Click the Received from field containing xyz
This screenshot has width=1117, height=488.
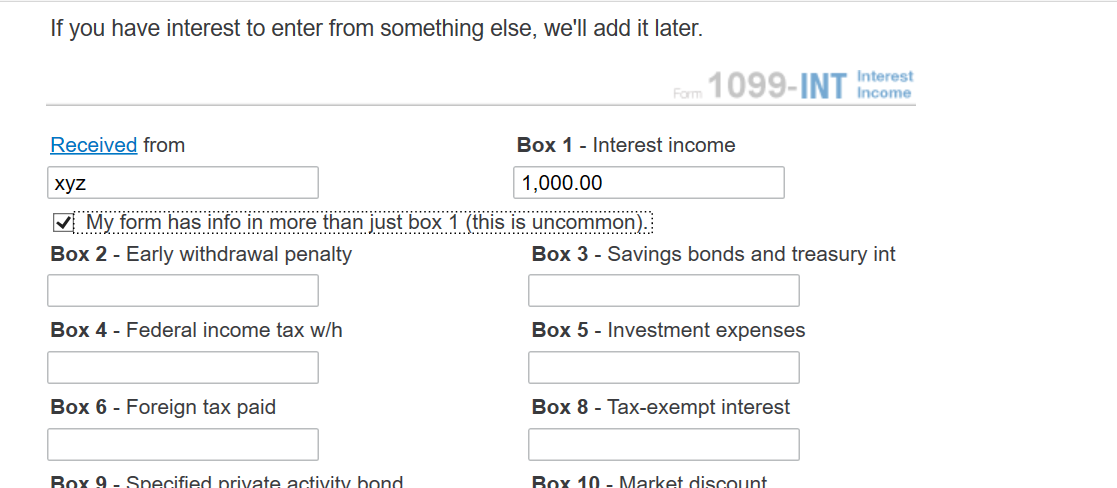183,183
